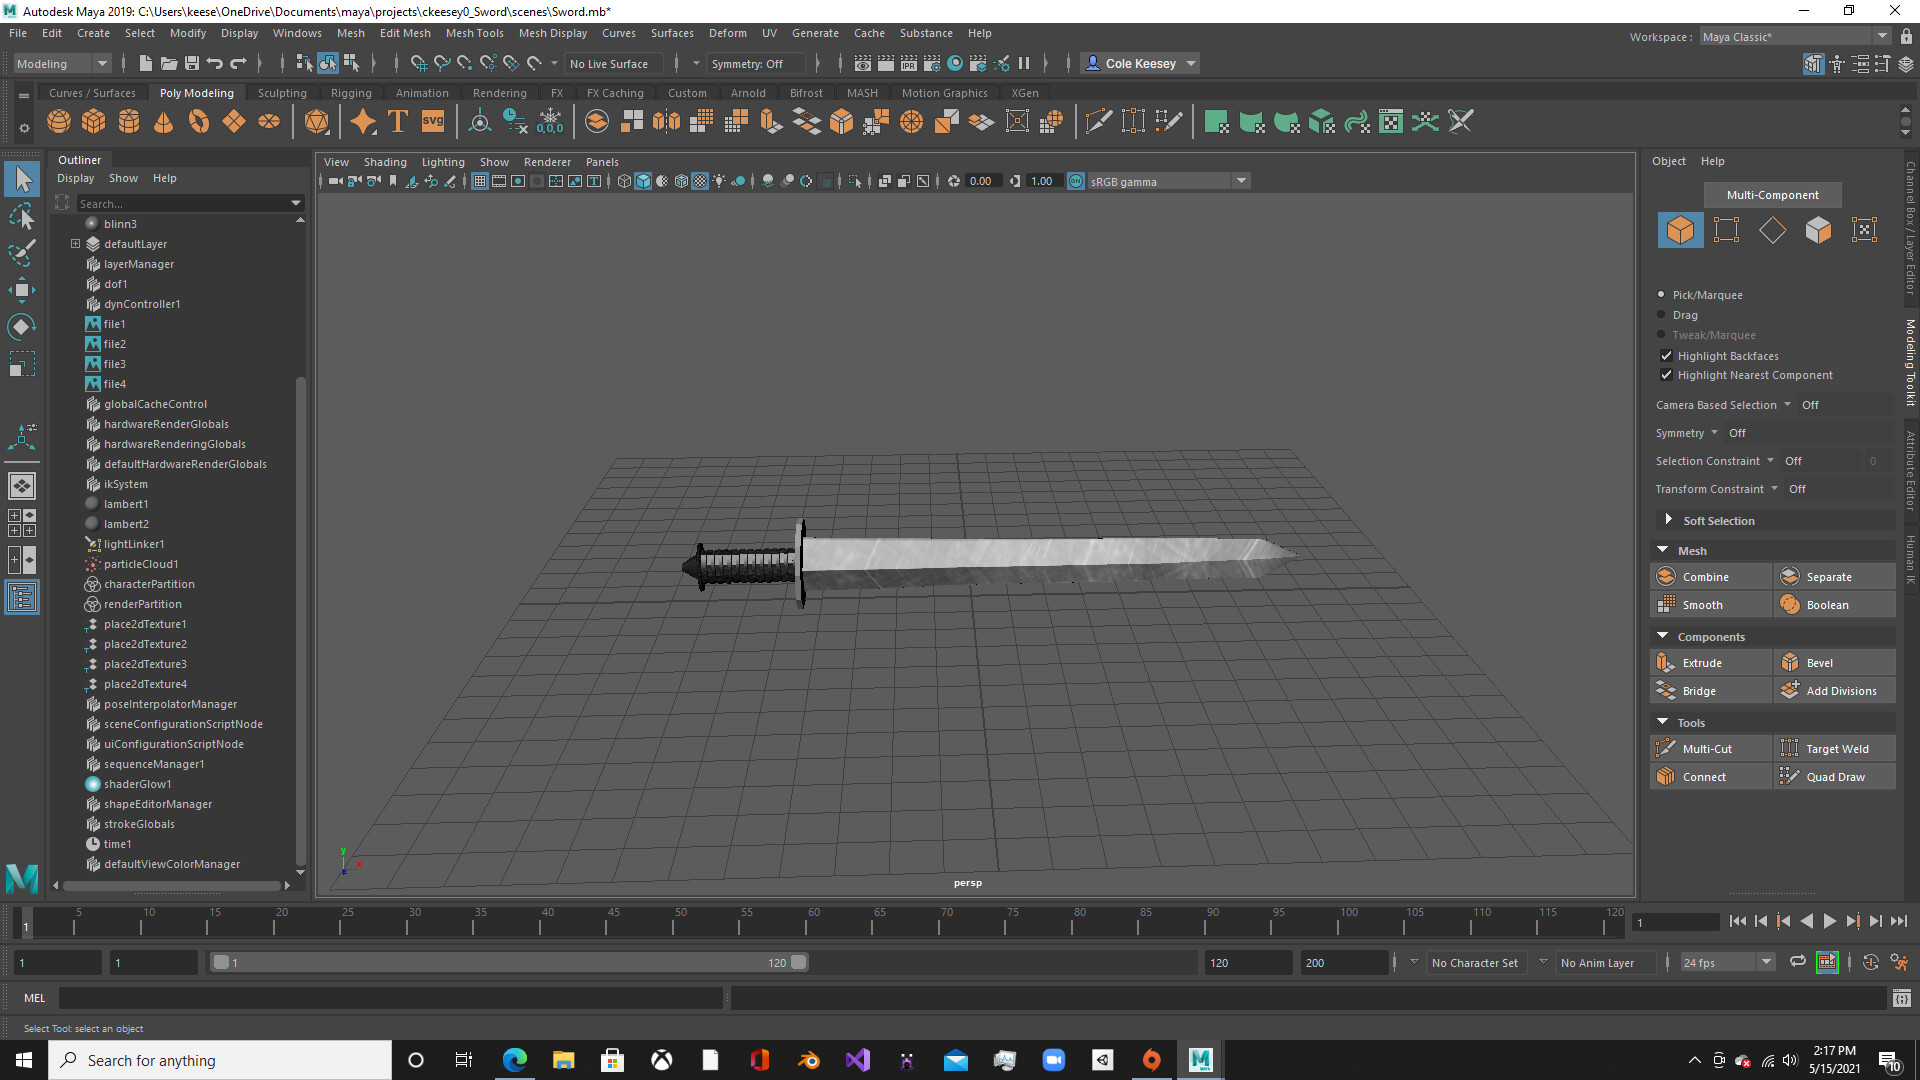Open the Mesh Tools menu

pyautogui.click(x=475, y=33)
